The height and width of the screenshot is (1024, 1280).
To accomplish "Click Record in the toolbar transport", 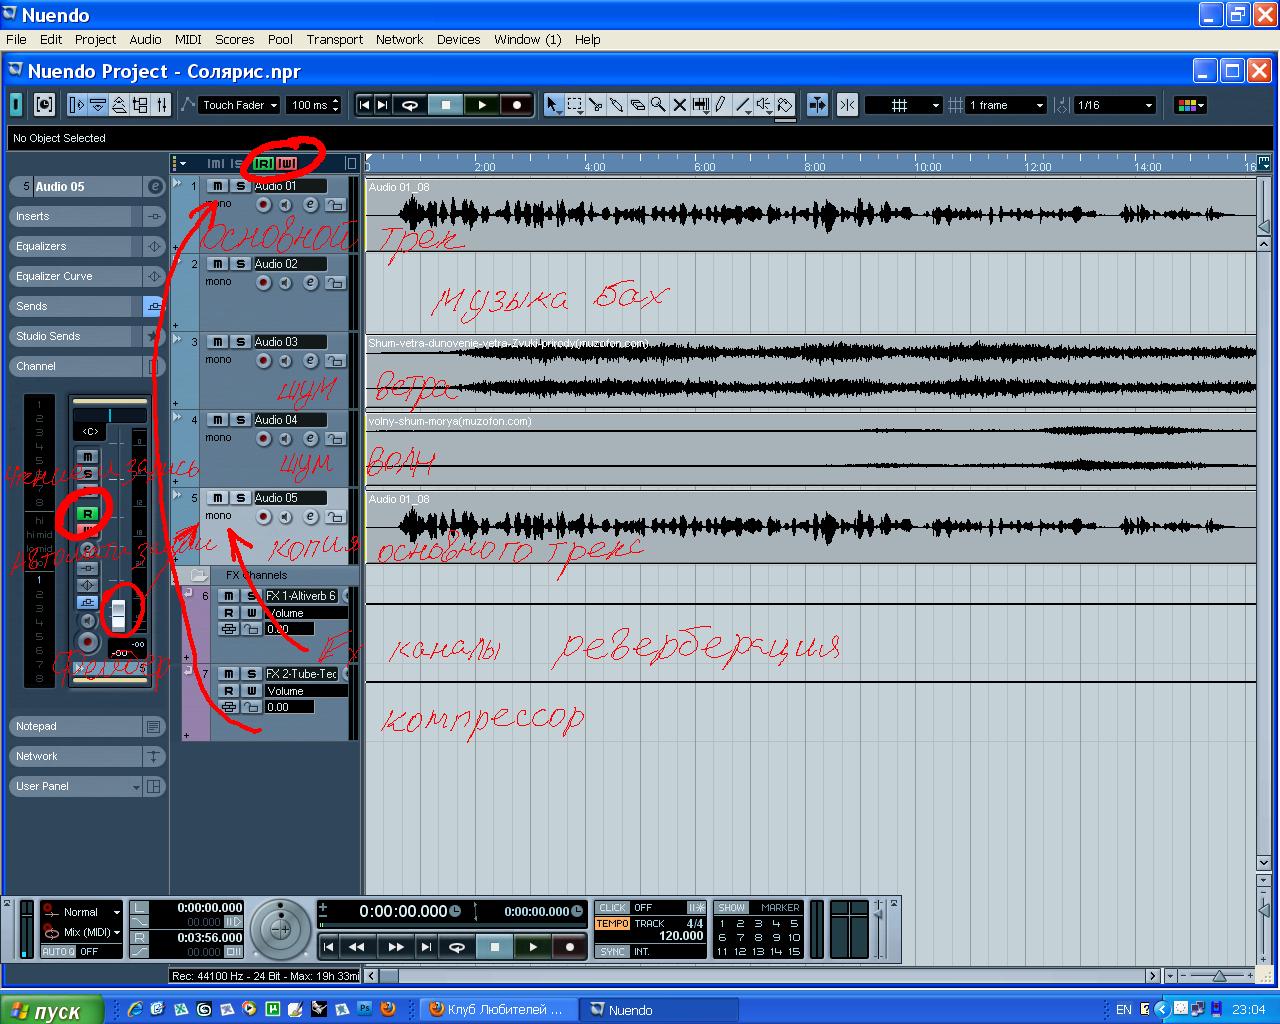I will (x=517, y=105).
